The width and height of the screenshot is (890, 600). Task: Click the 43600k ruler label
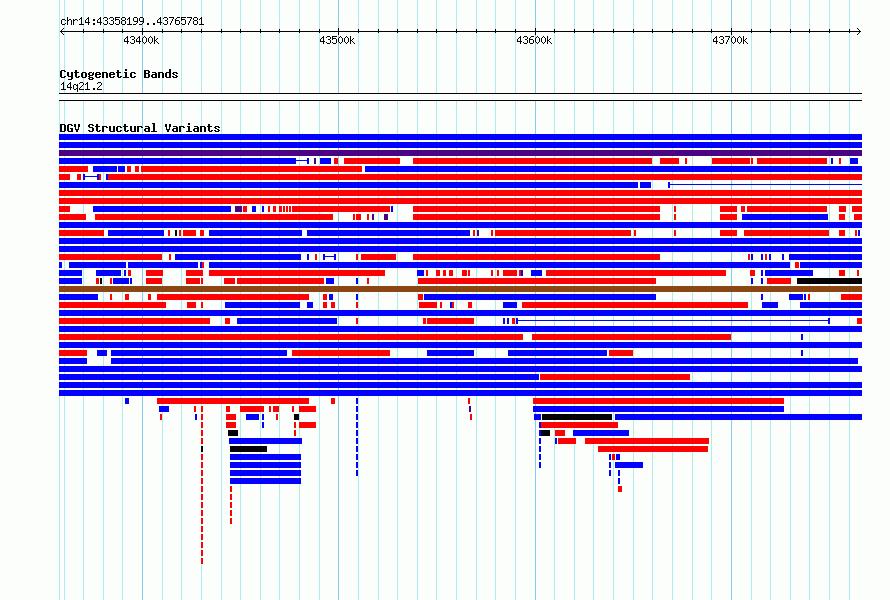(x=534, y=40)
